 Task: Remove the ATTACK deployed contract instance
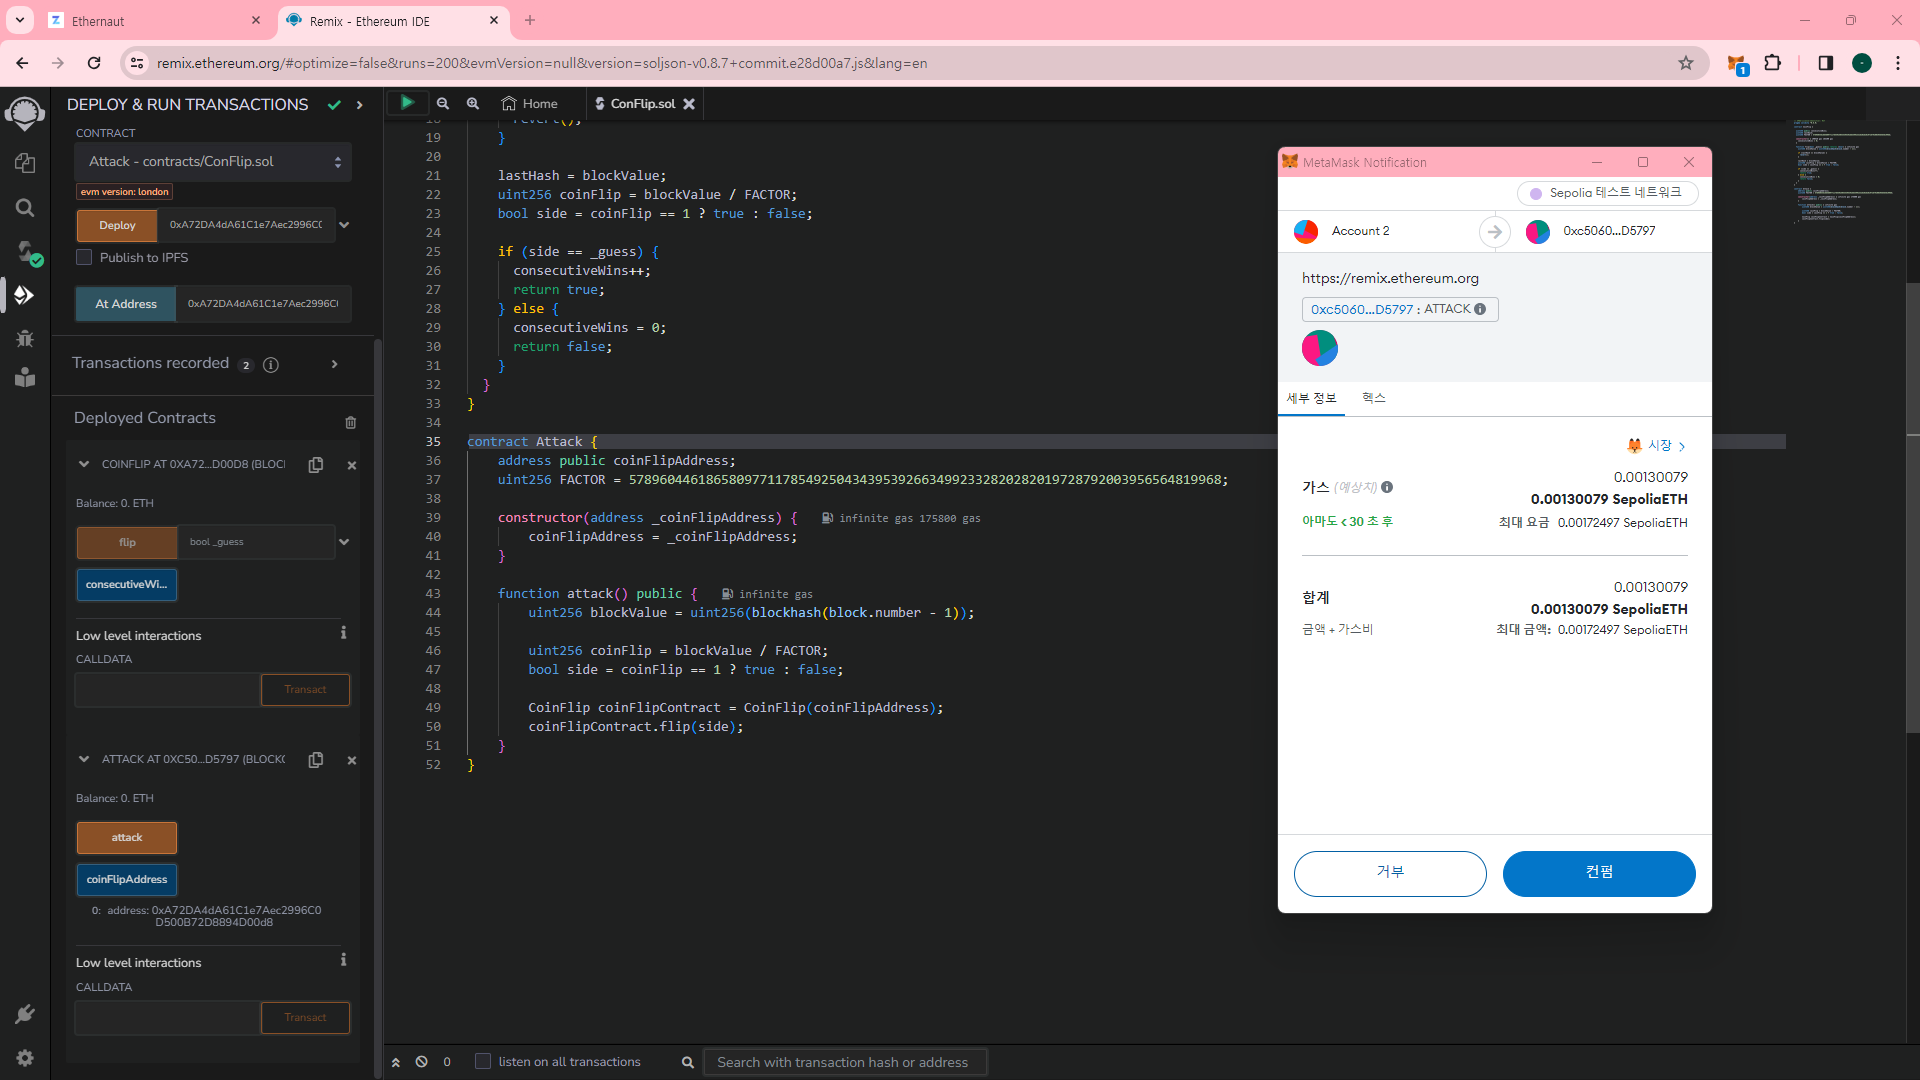click(x=352, y=760)
